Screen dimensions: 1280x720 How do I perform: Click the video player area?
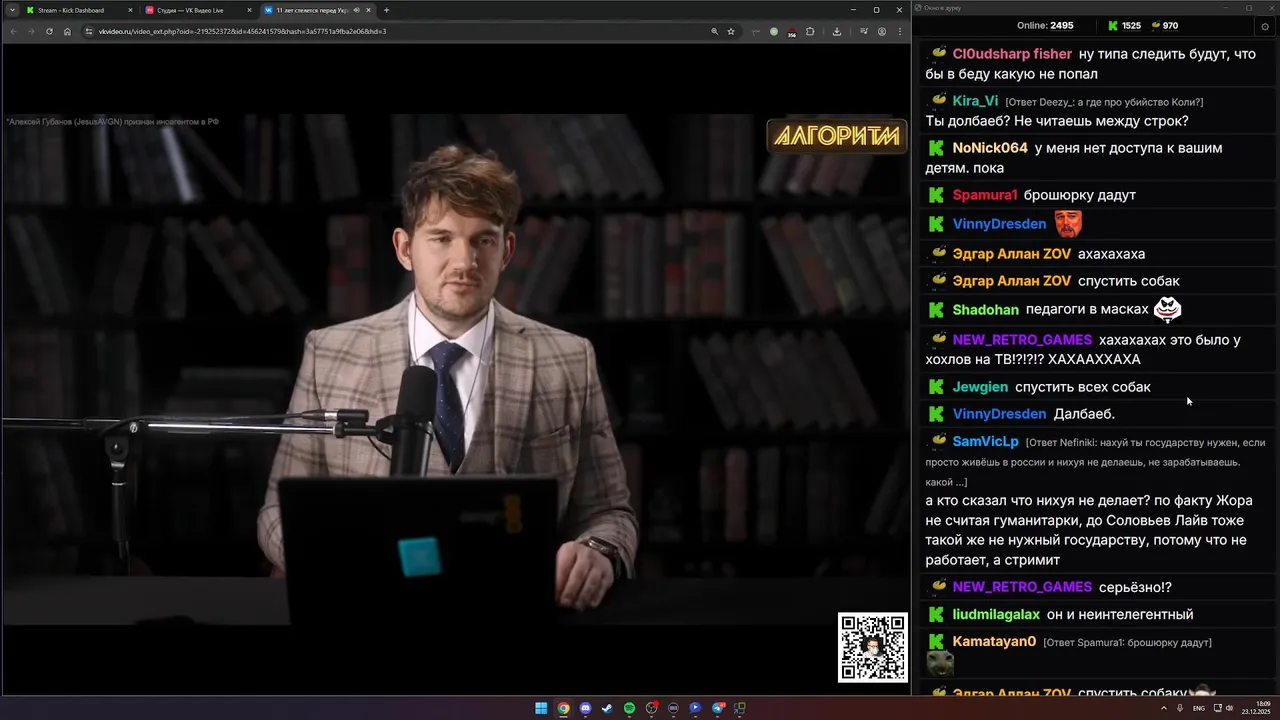(x=455, y=370)
